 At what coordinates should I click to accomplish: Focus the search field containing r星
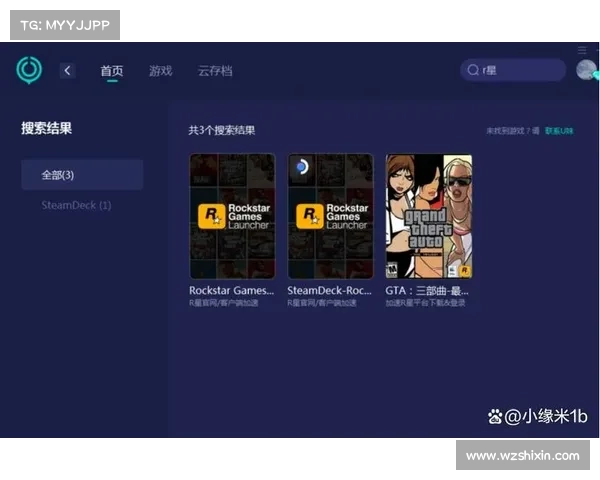513,70
